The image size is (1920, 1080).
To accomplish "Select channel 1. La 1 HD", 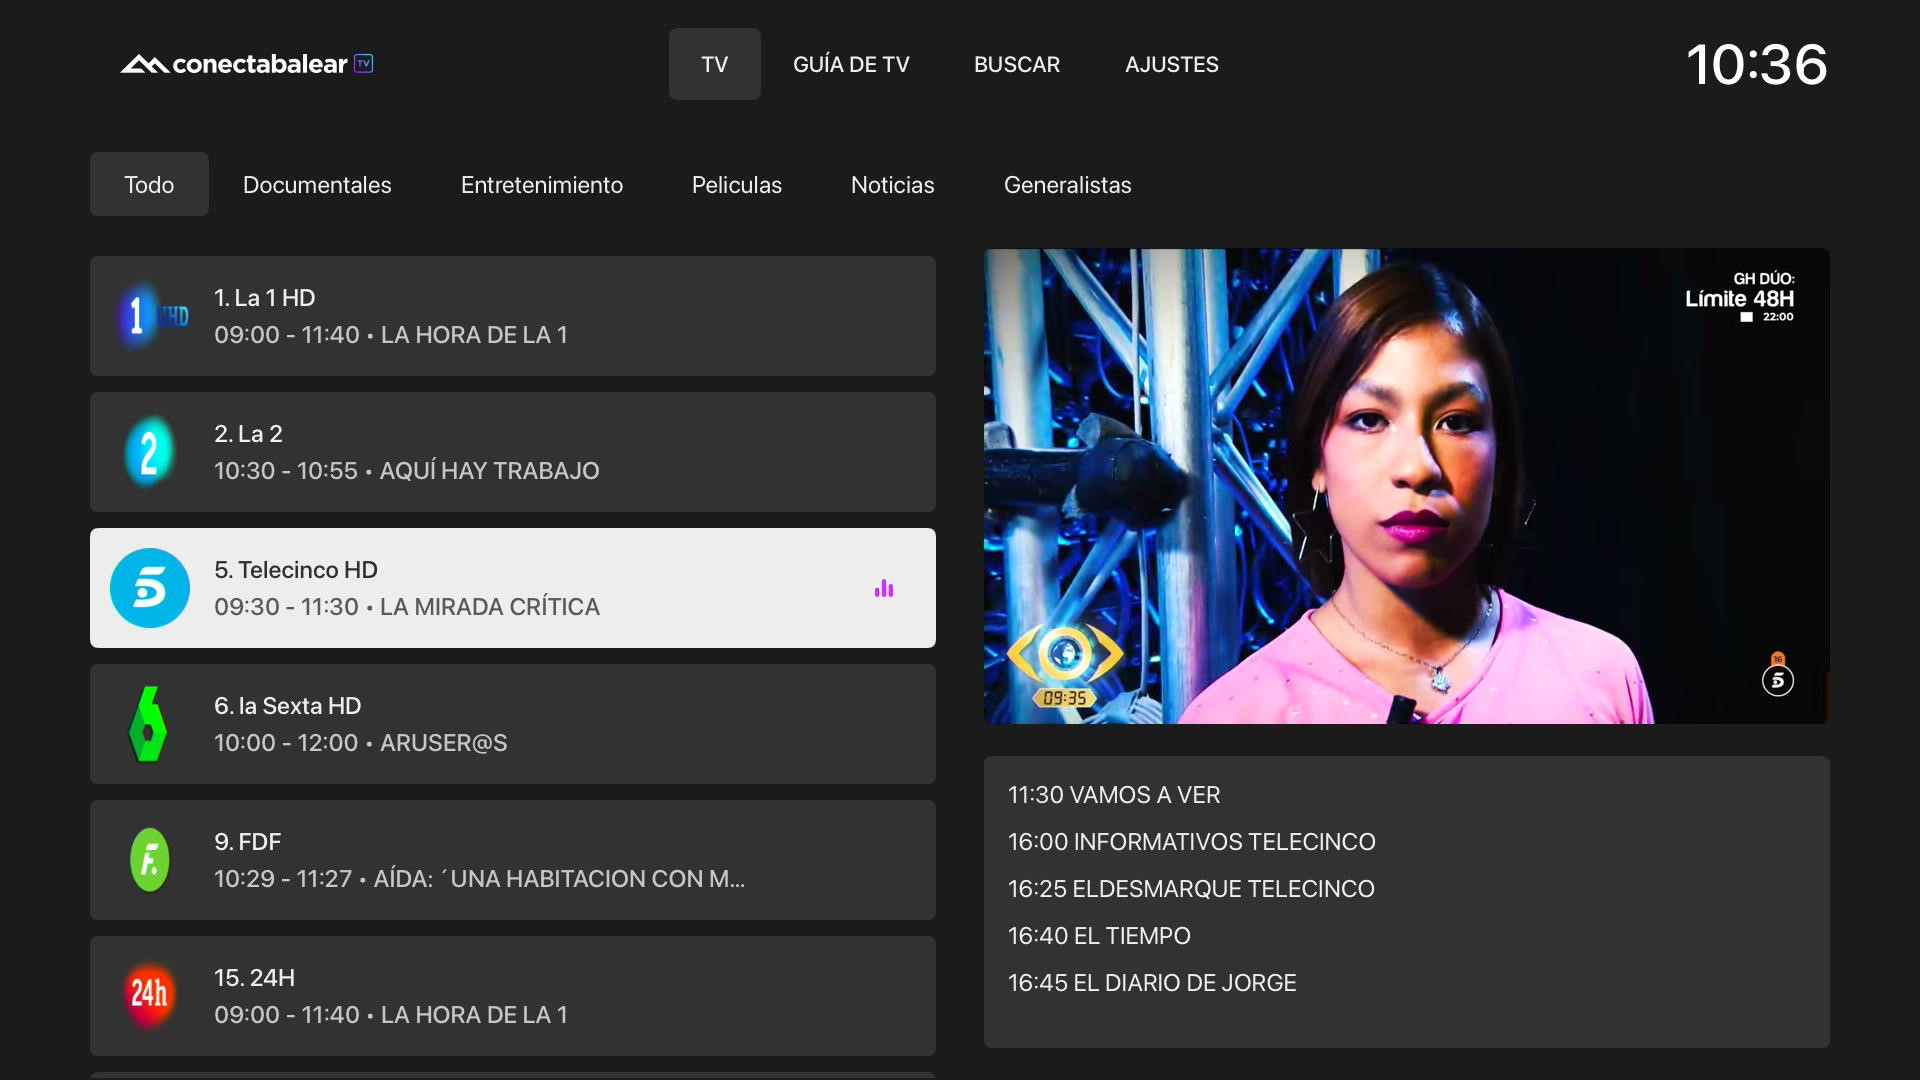I will [513, 316].
